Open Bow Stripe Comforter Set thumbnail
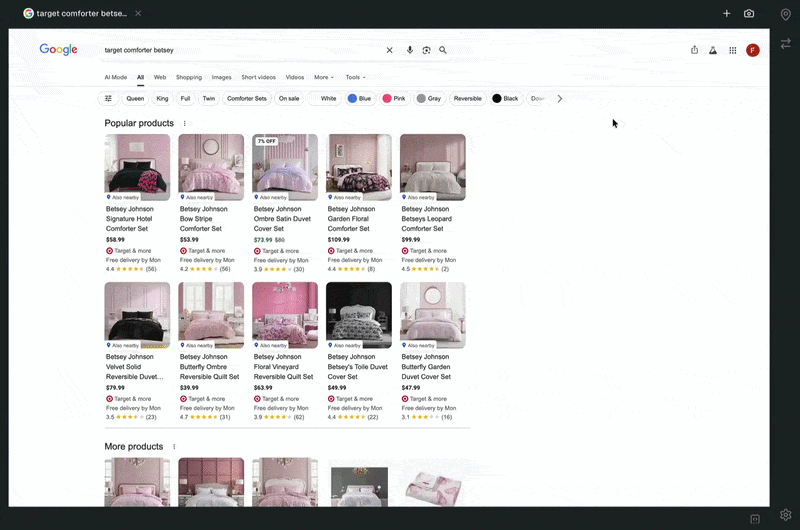800x530 pixels. (x=211, y=167)
